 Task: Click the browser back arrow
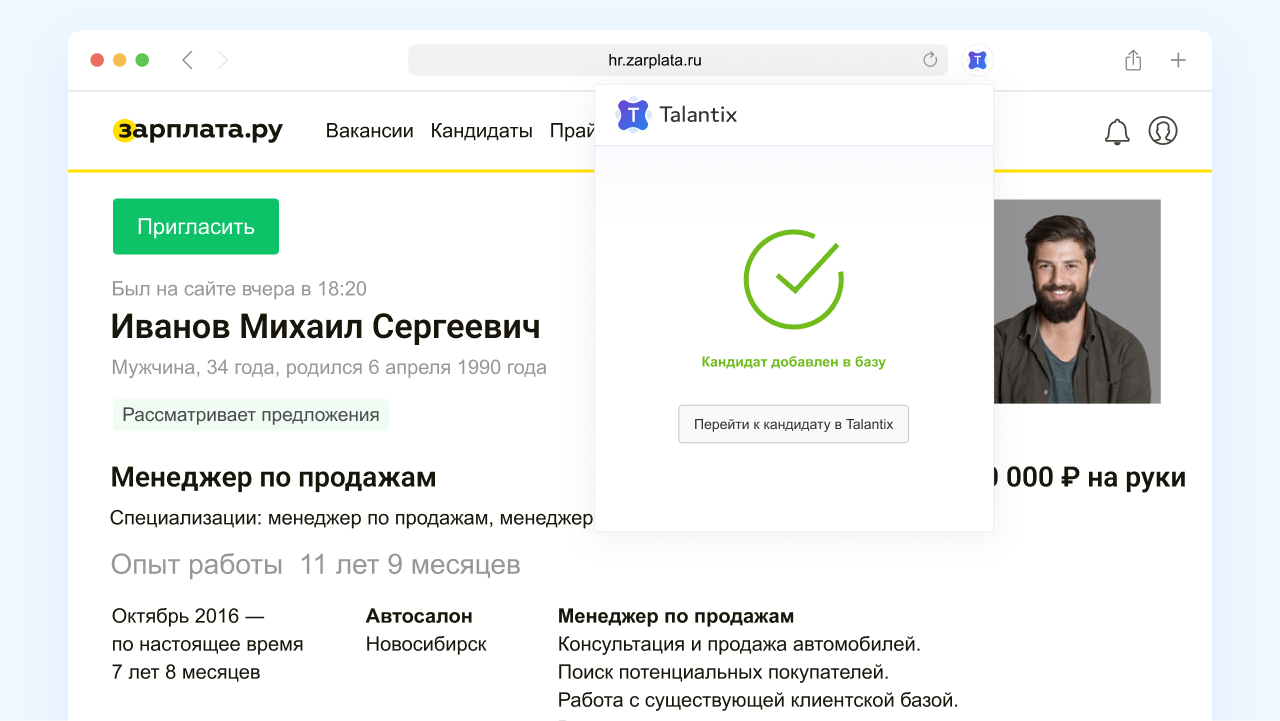[187, 60]
